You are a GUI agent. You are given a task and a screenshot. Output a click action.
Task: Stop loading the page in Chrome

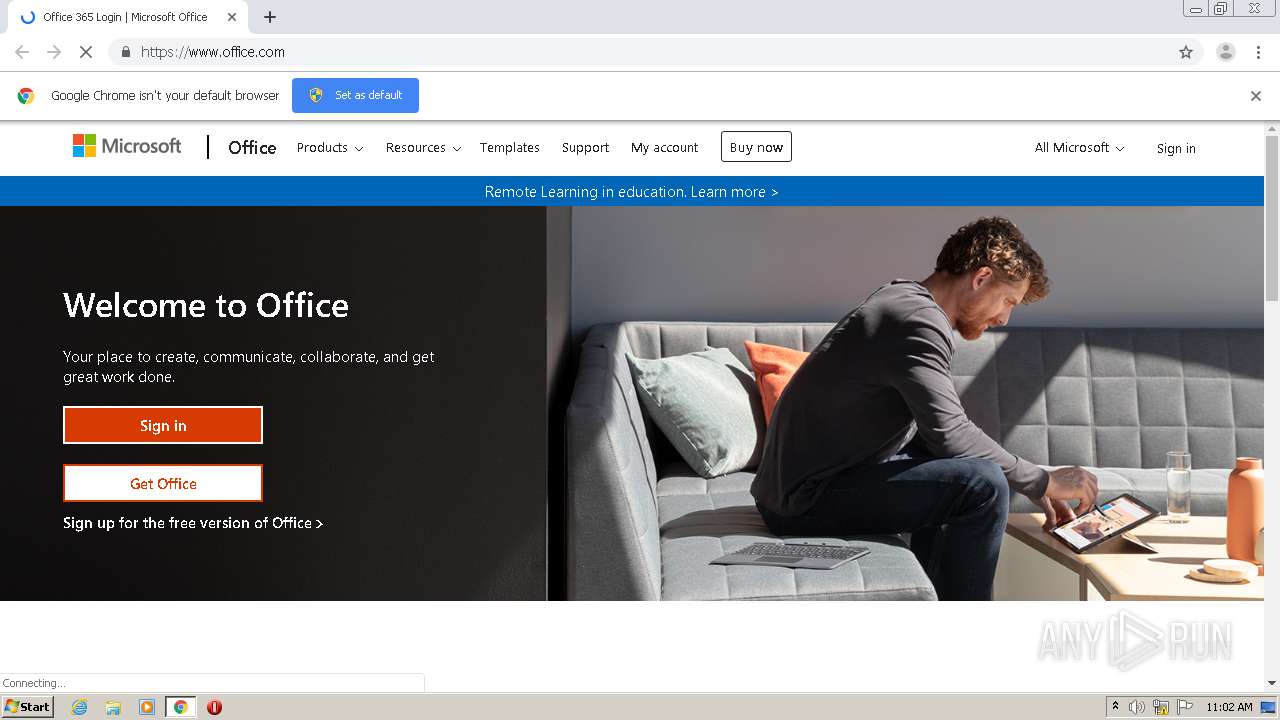pyautogui.click(x=86, y=52)
